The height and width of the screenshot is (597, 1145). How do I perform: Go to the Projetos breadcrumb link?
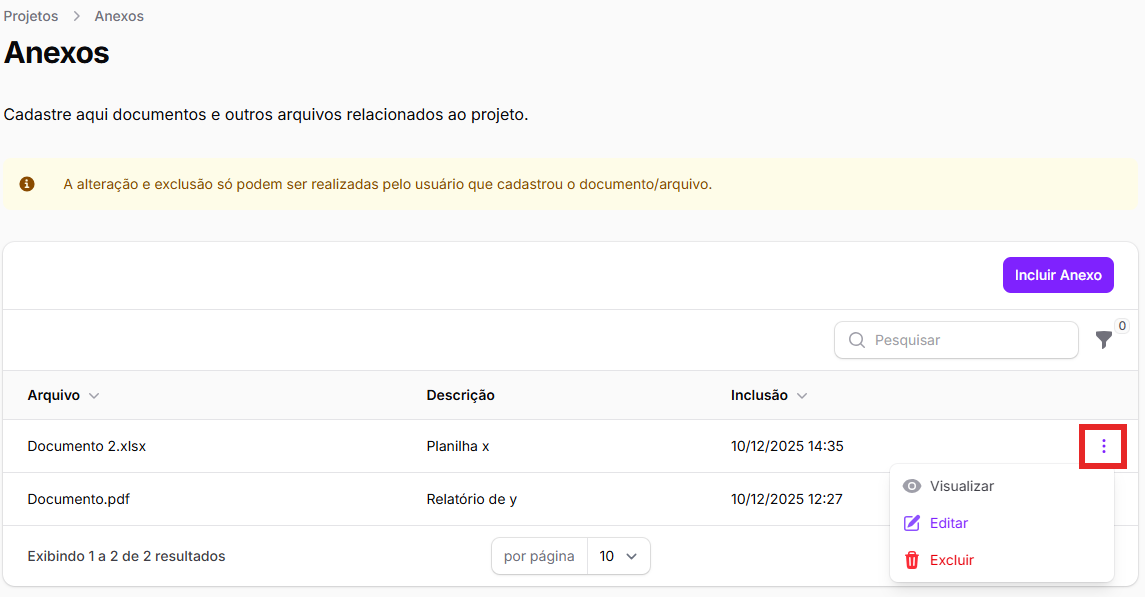coord(31,17)
